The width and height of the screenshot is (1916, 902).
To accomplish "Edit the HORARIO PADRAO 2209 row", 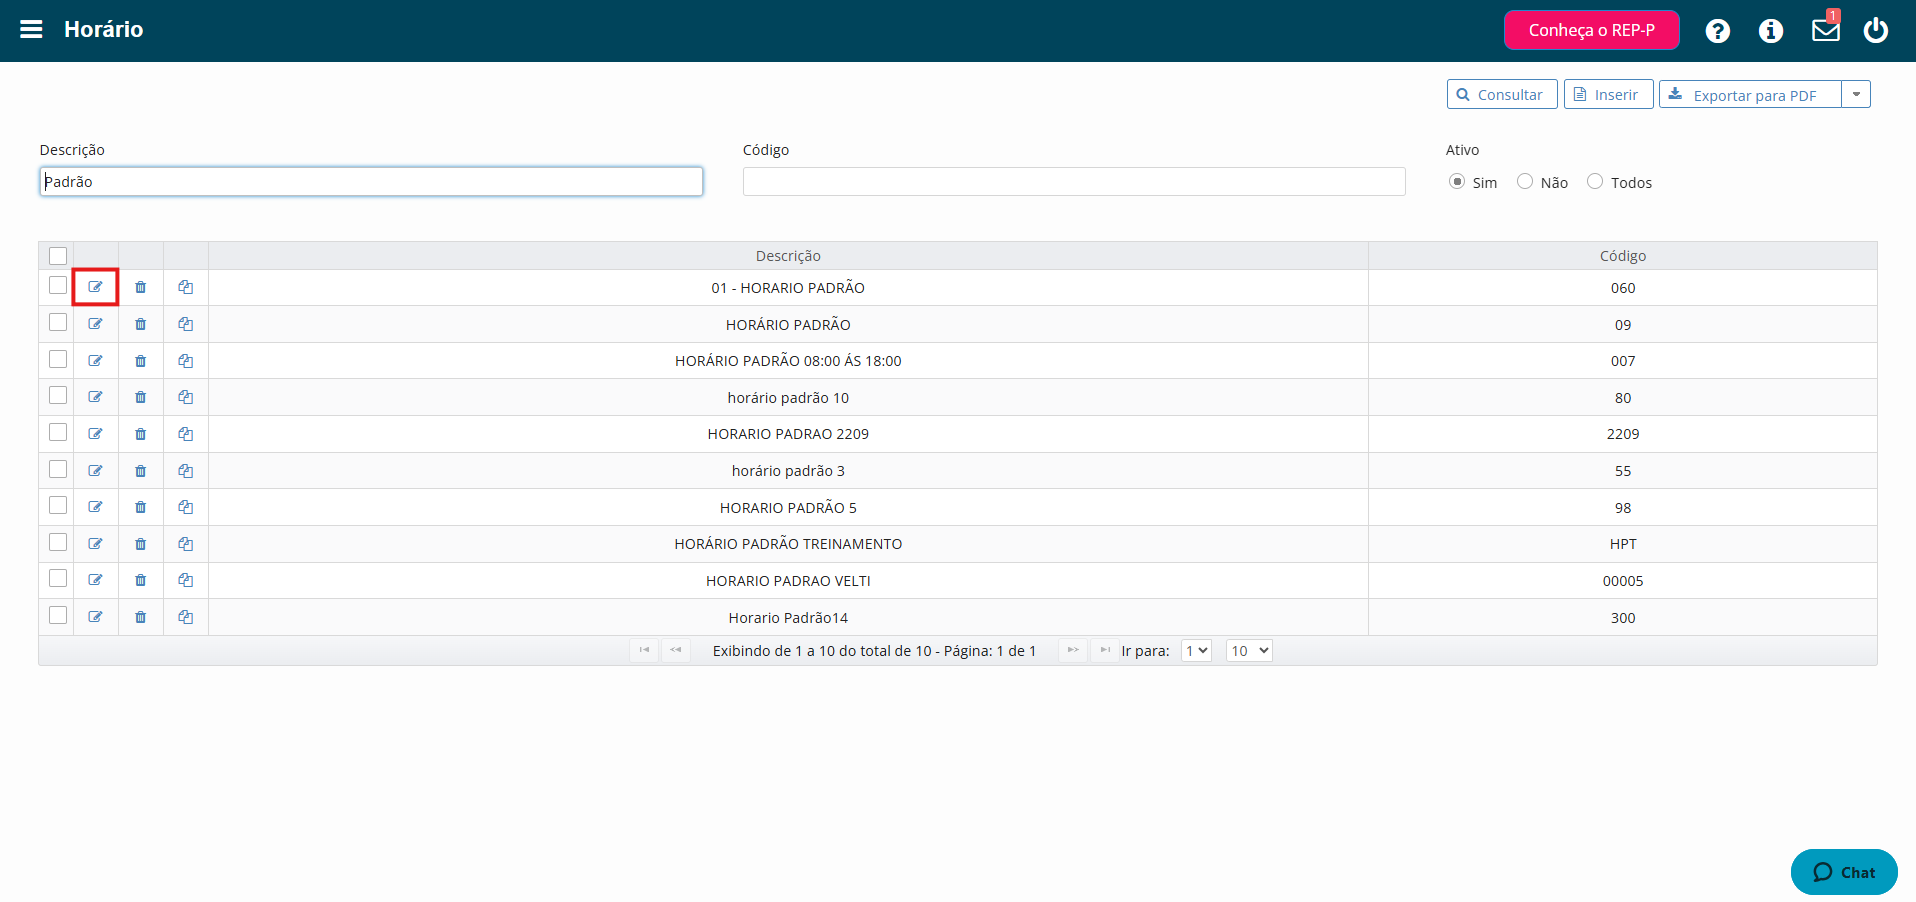I will click(95, 434).
